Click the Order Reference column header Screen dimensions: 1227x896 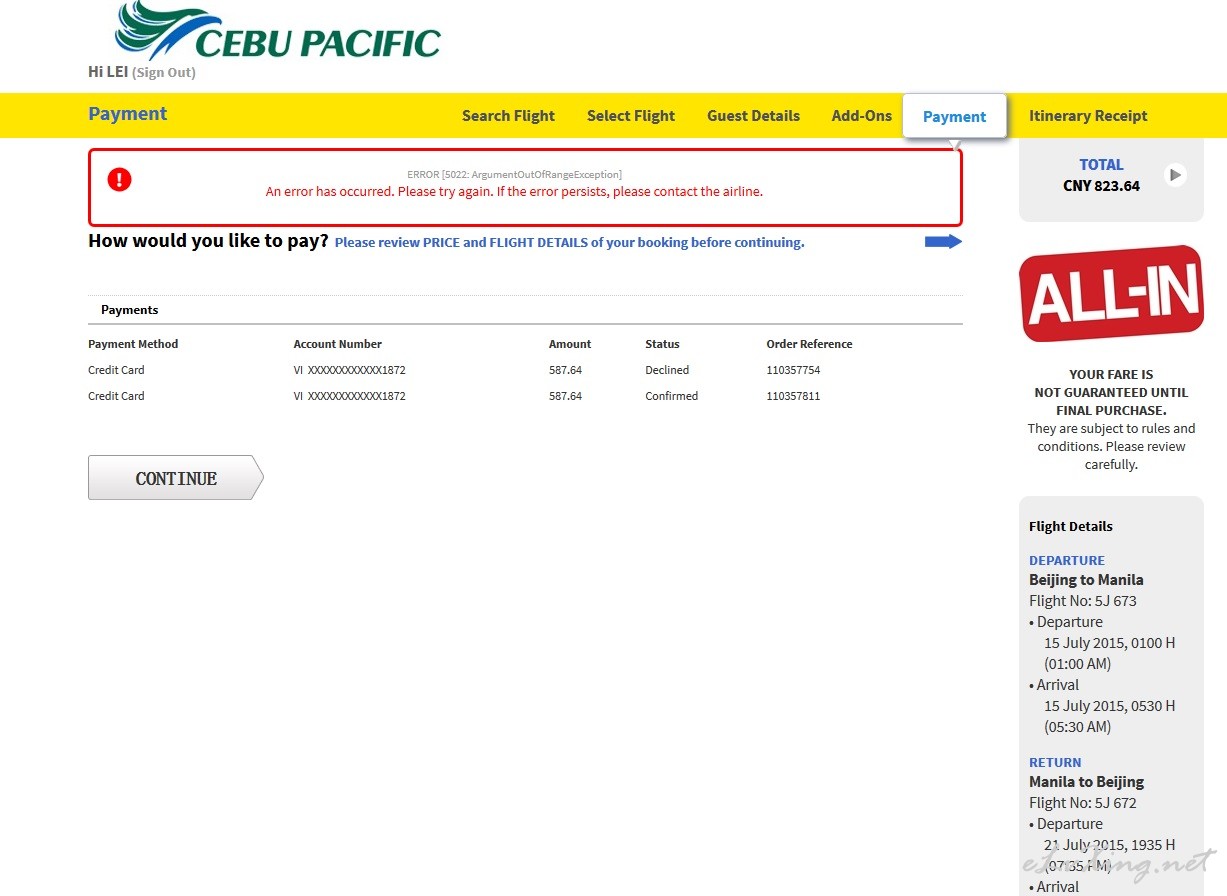(x=809, y=344)
